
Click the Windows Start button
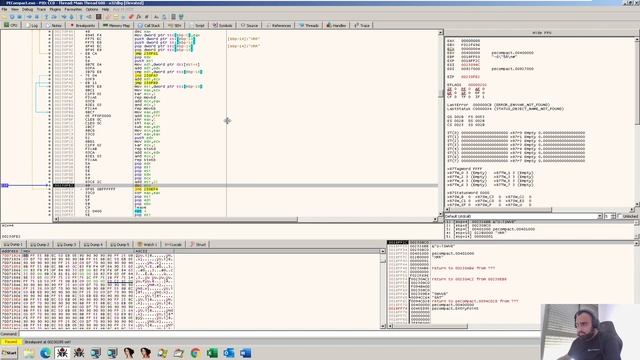tap(9, 353)
